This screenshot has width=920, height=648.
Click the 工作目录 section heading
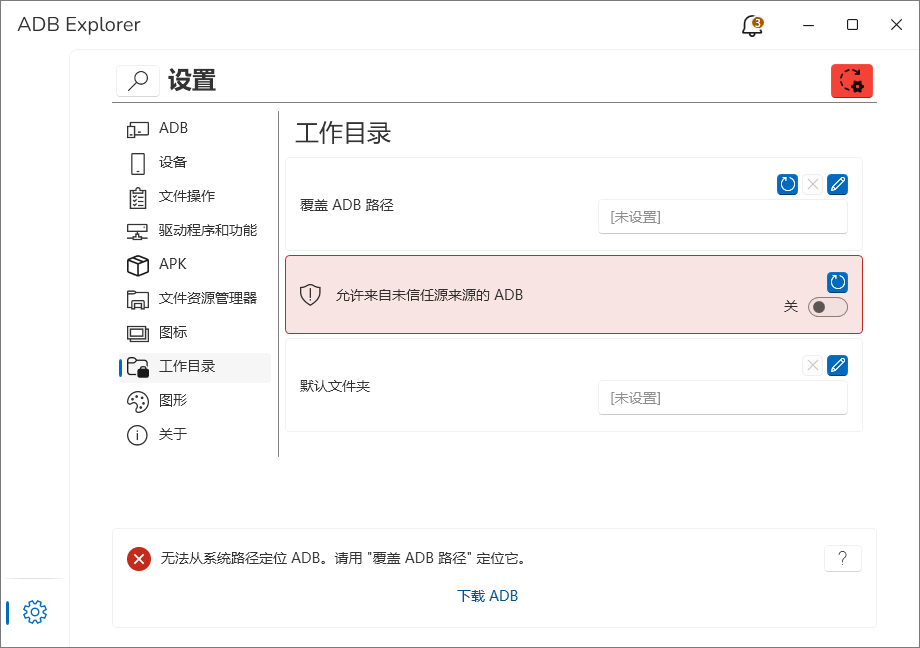[343, 133]
